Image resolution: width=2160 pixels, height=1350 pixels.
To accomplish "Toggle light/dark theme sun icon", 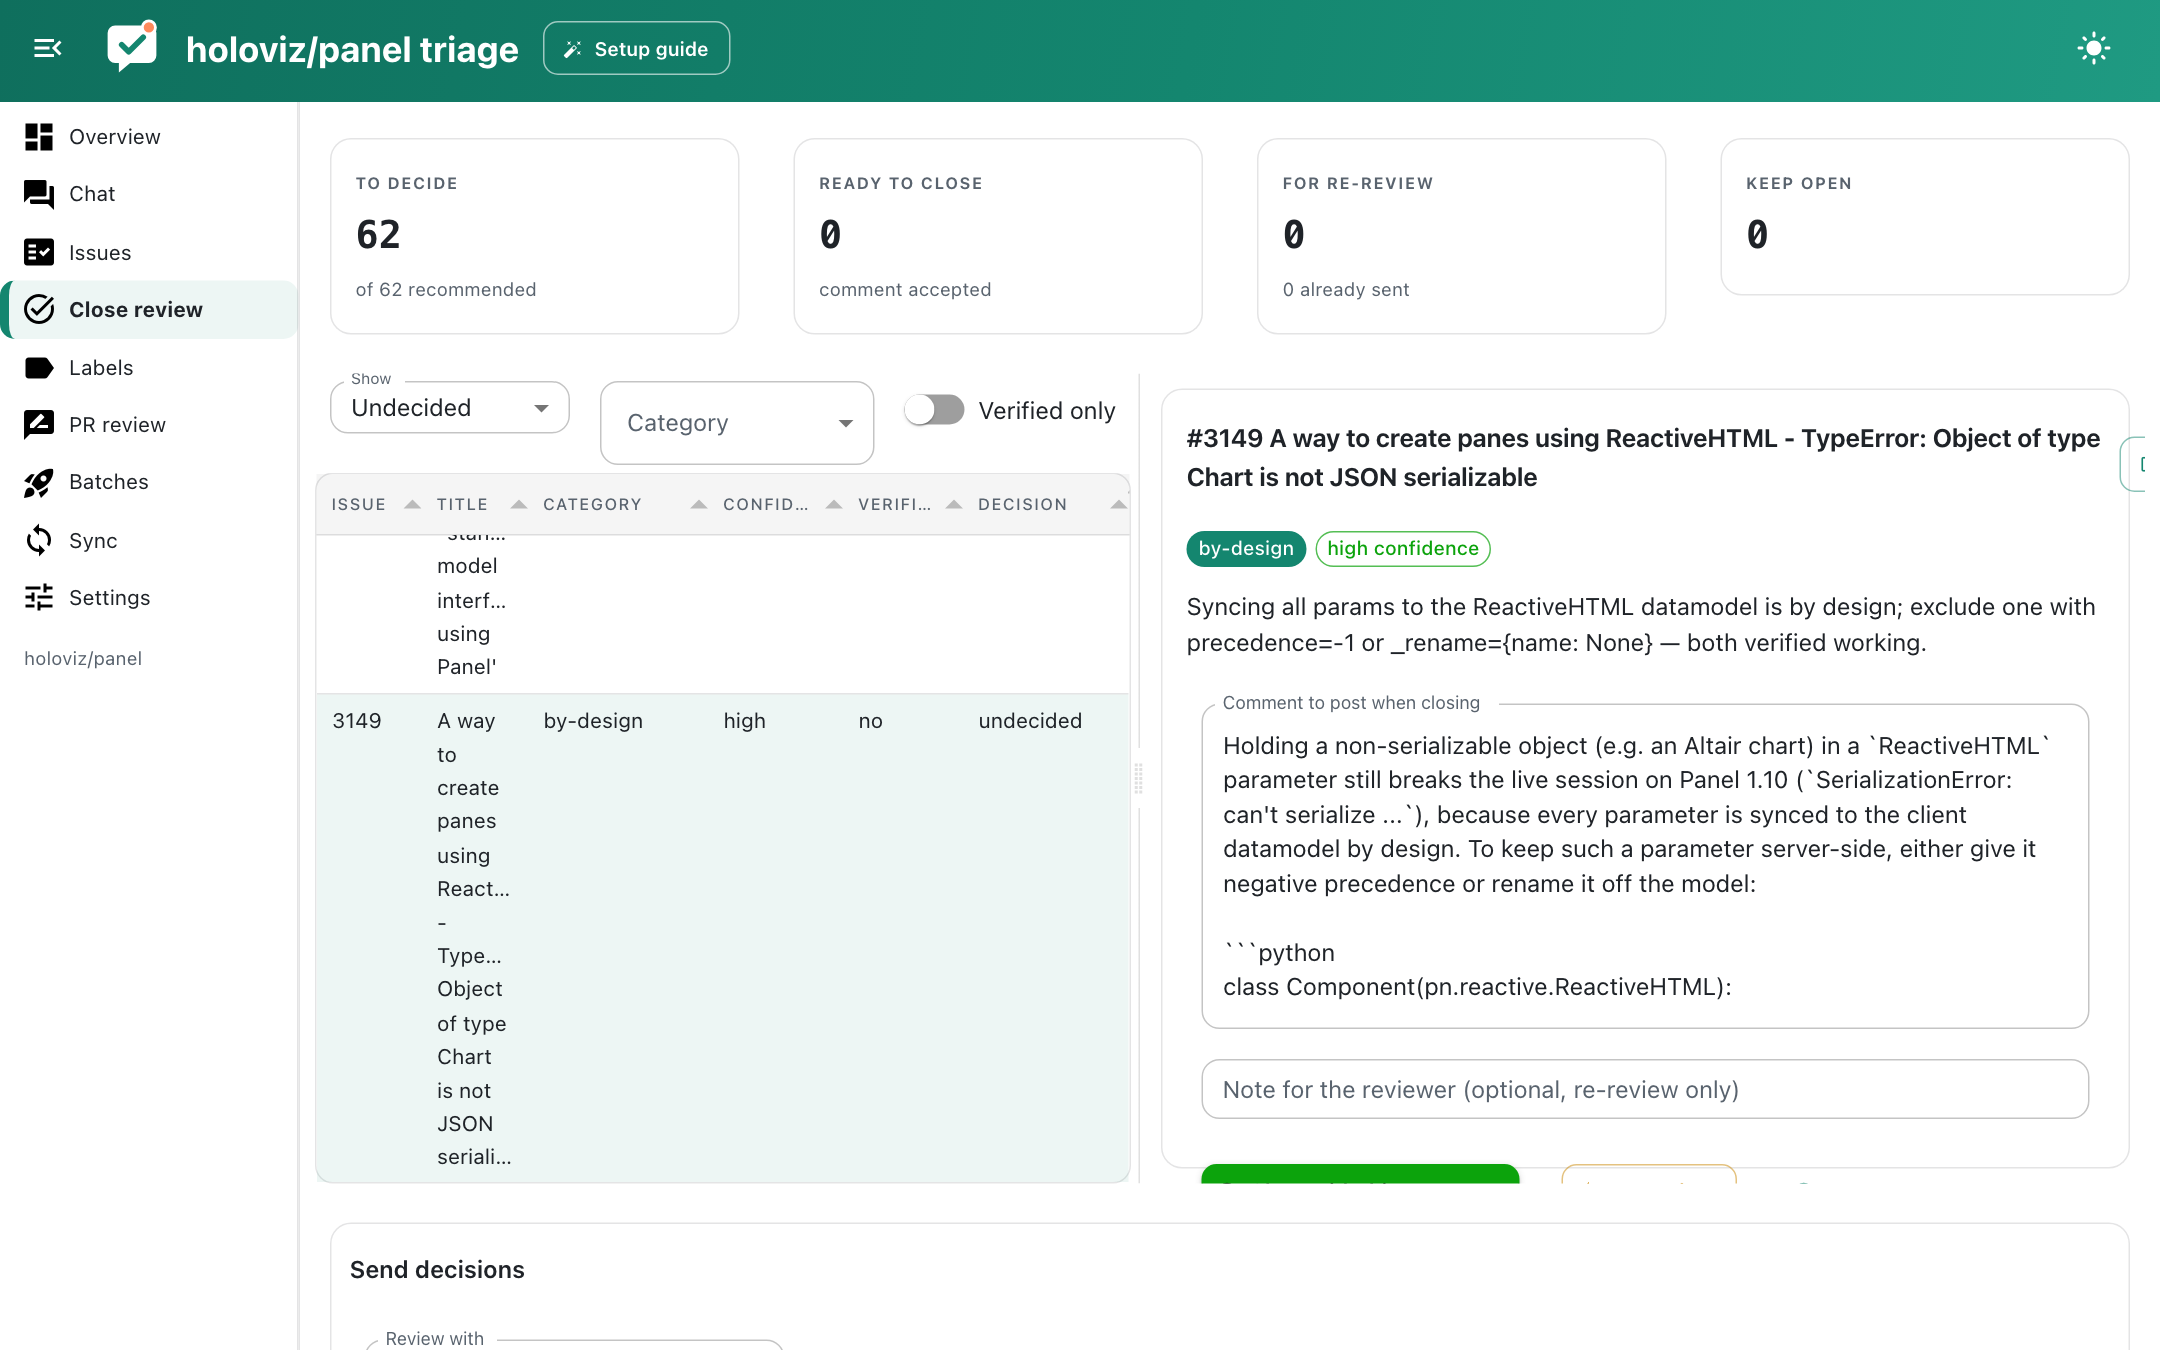I will tap(2093, 48).
